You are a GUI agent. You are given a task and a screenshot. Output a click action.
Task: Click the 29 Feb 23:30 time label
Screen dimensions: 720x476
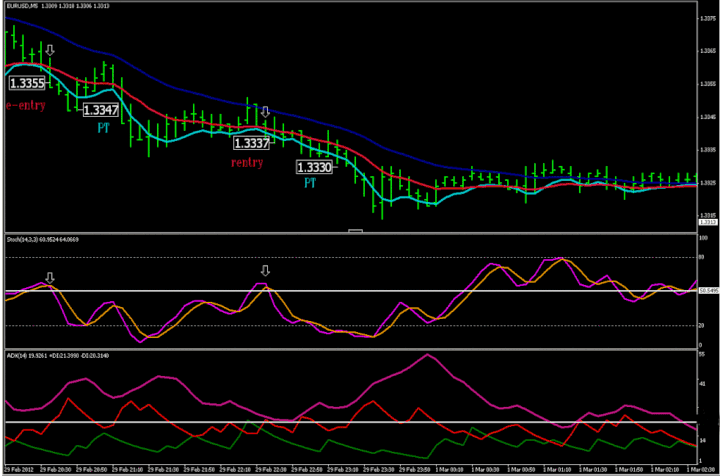378,470
